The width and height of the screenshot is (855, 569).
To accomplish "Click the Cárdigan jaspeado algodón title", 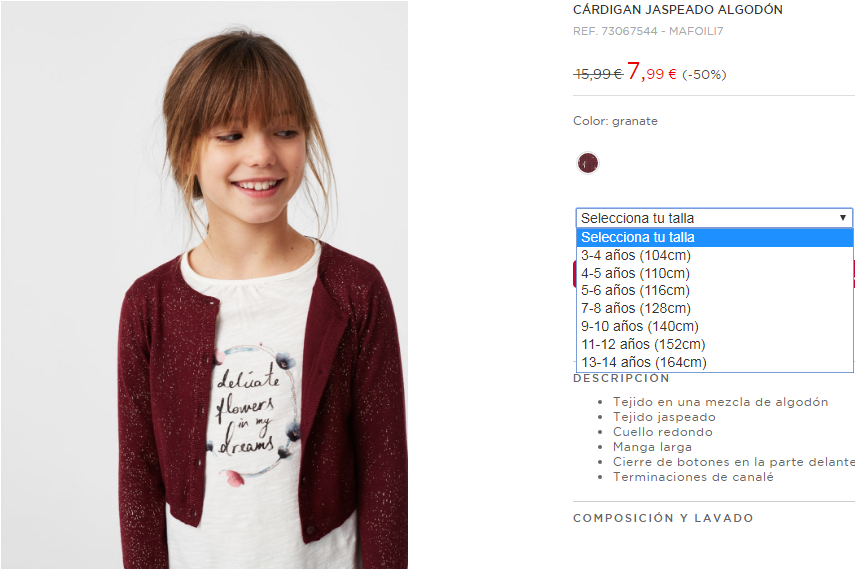I will [678, 10].
